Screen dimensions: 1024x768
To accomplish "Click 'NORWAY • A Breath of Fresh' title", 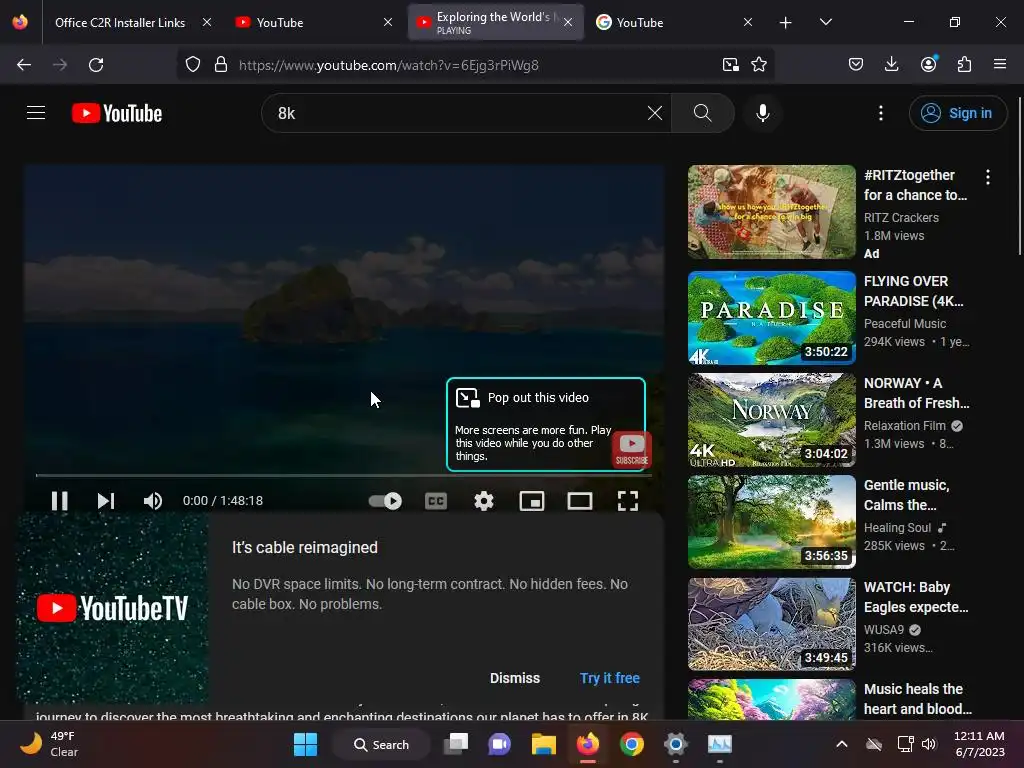I will point(916,393).
